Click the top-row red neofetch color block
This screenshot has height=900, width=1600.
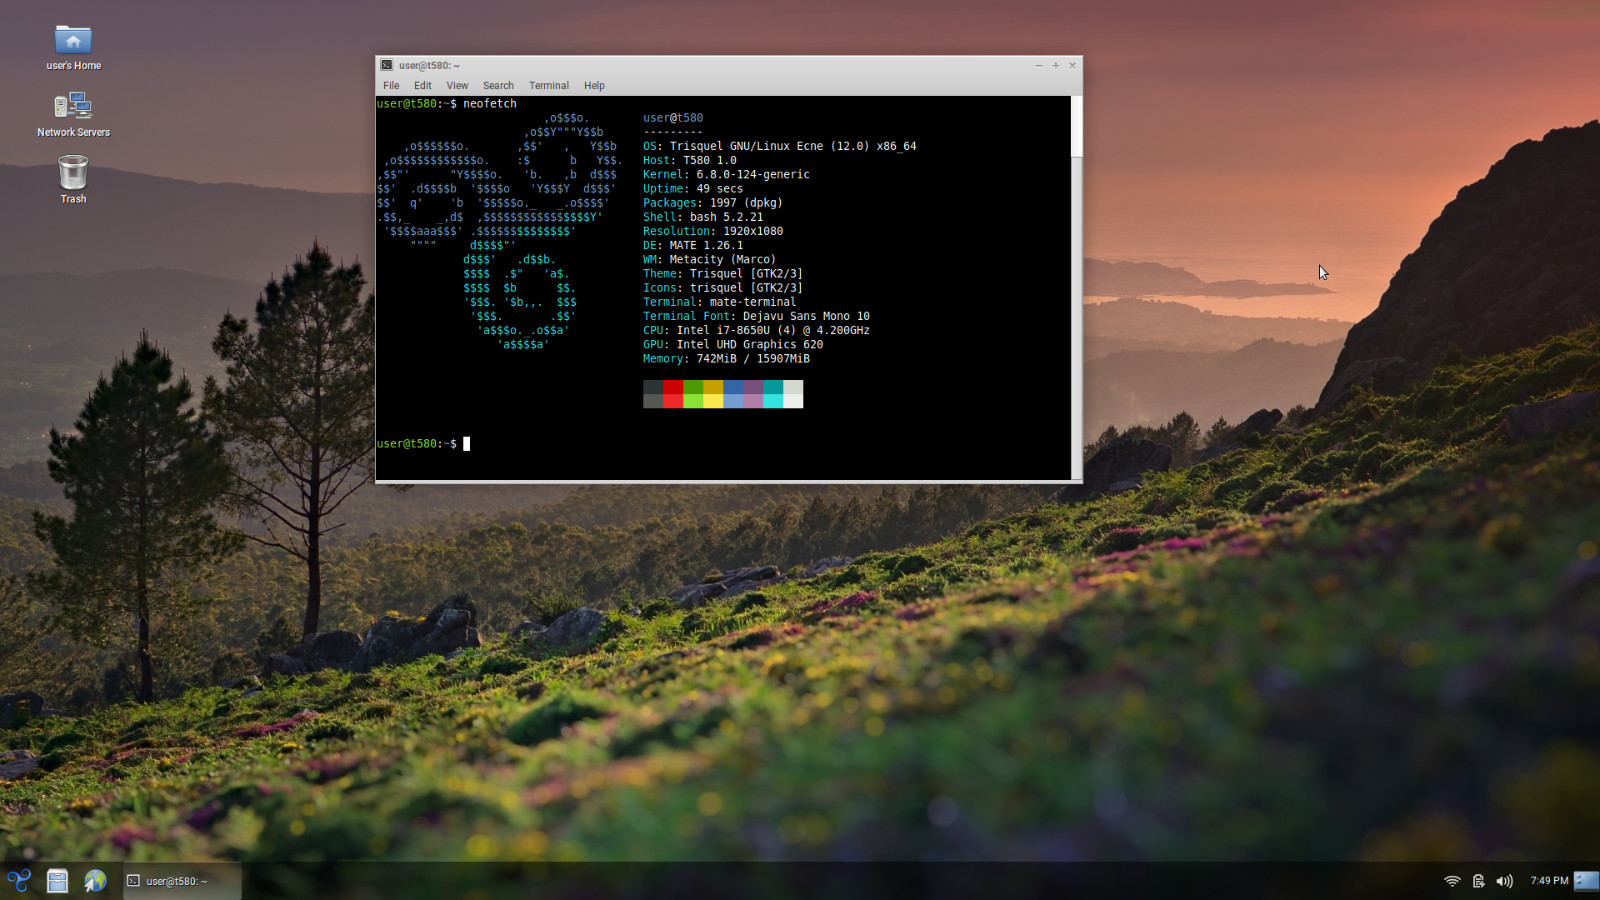(673, 387)
